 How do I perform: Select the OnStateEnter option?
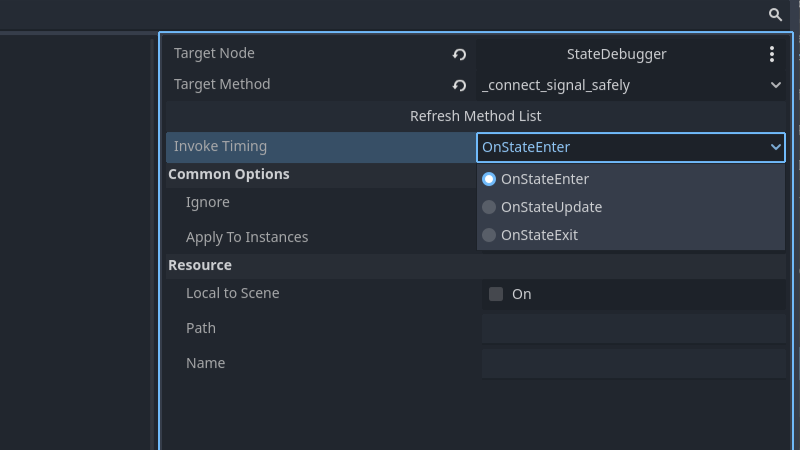coord(544,180)
